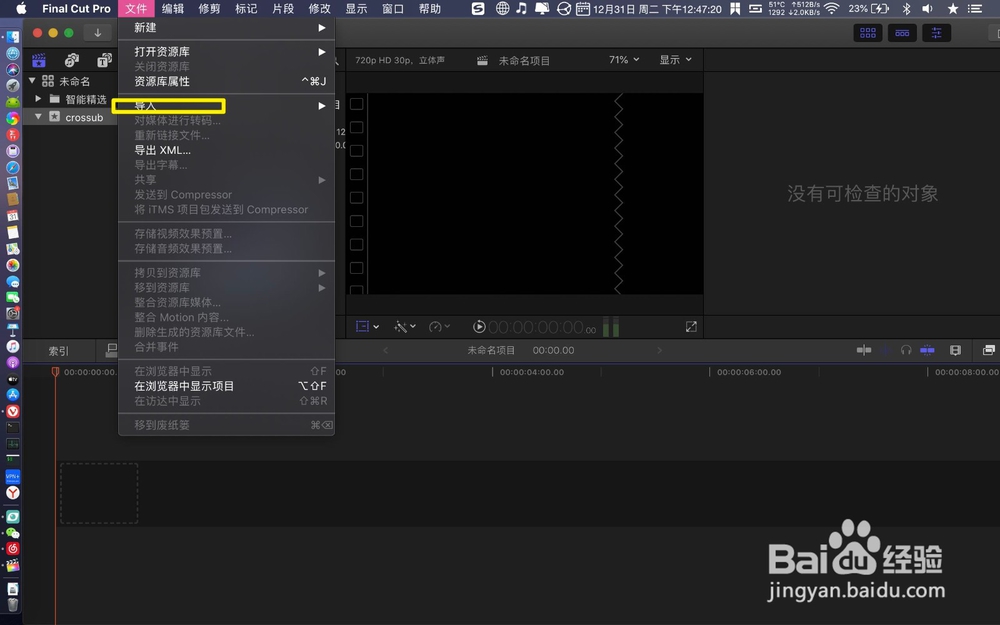The width and height of the screenshot is (1000, 625).
Task: Open the timeline 索引 index button
Action: pyautogui.click(x=59, y=351)
